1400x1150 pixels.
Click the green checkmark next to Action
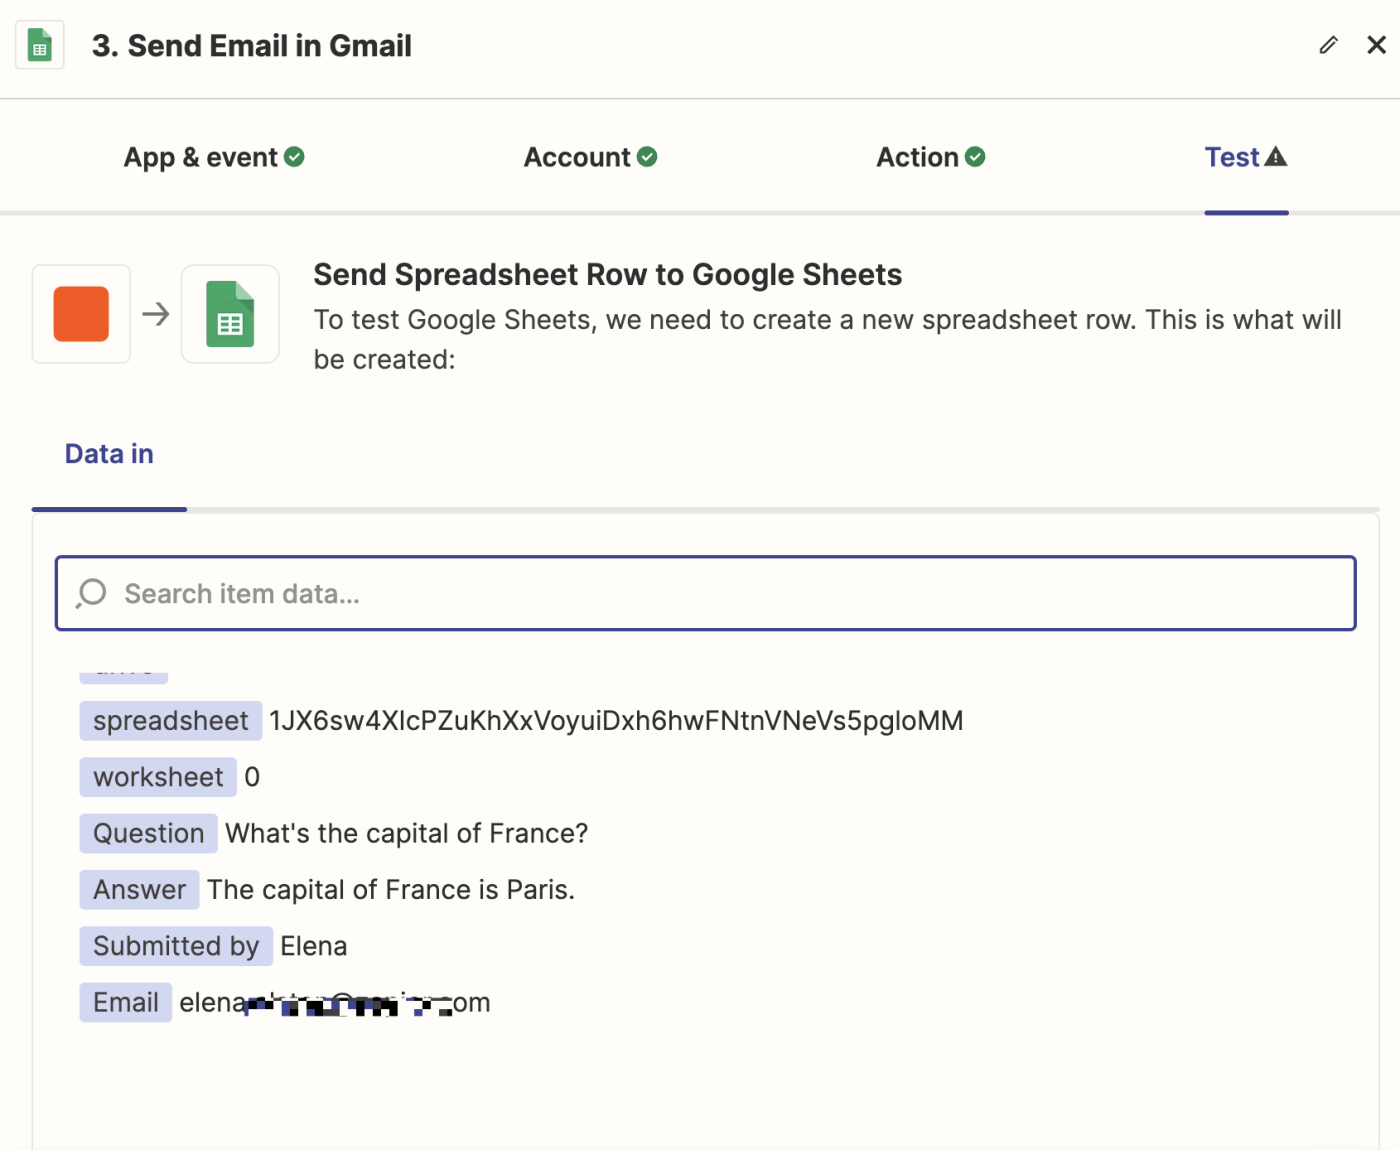[x=975, y=157]
